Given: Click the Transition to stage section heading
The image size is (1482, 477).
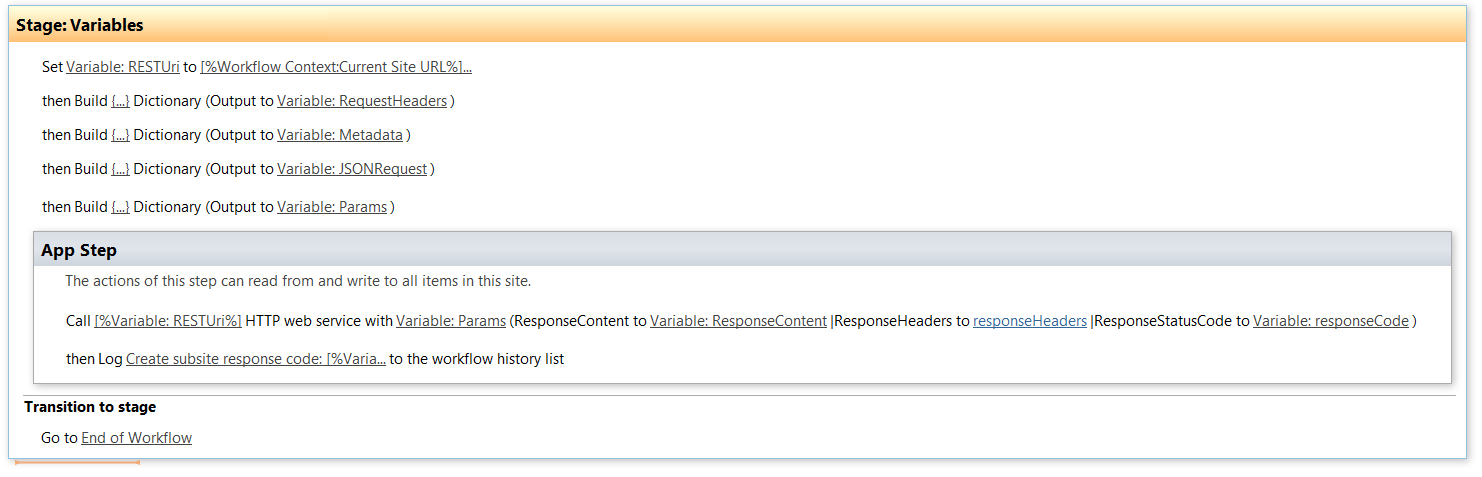Looking at the screenshot, I should [x=90, y=407].
